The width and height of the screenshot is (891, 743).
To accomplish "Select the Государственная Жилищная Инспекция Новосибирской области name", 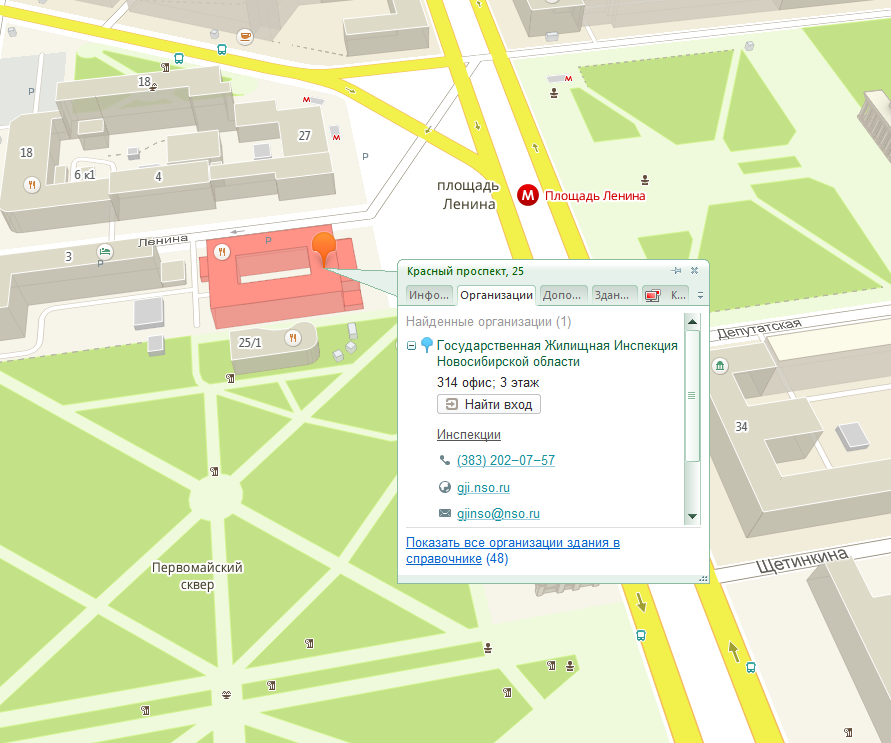I will pyautogui.click(x=557, y=353).
